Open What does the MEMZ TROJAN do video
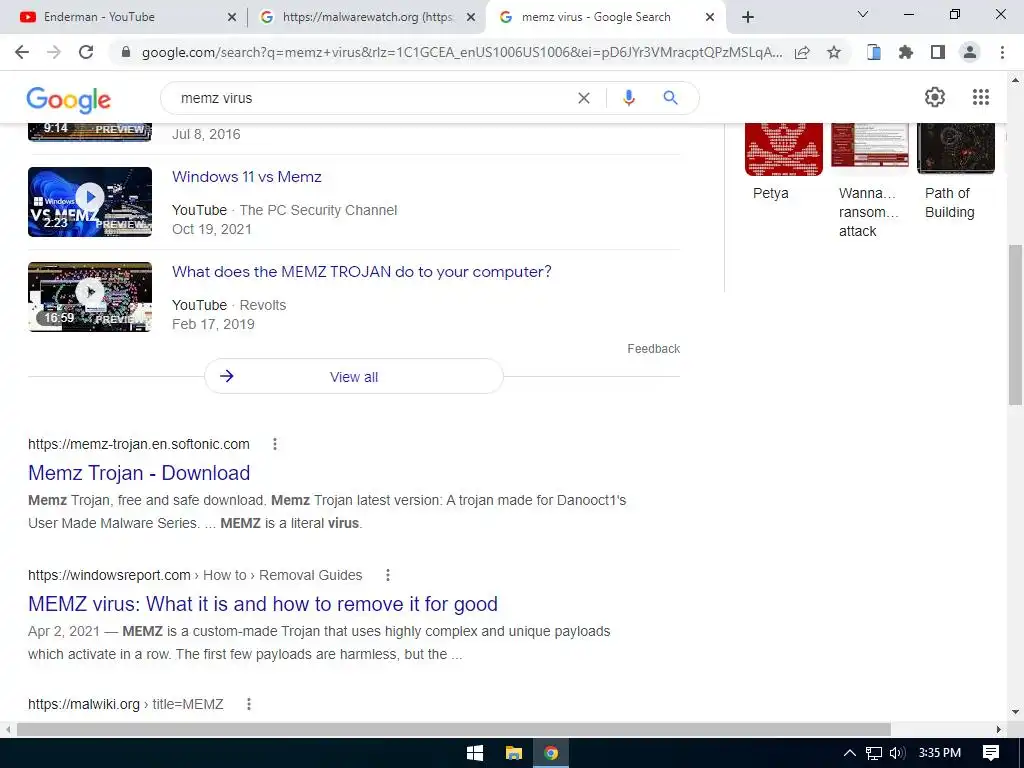The width and height of the screenshot is (1024, 768). [362, 272]
